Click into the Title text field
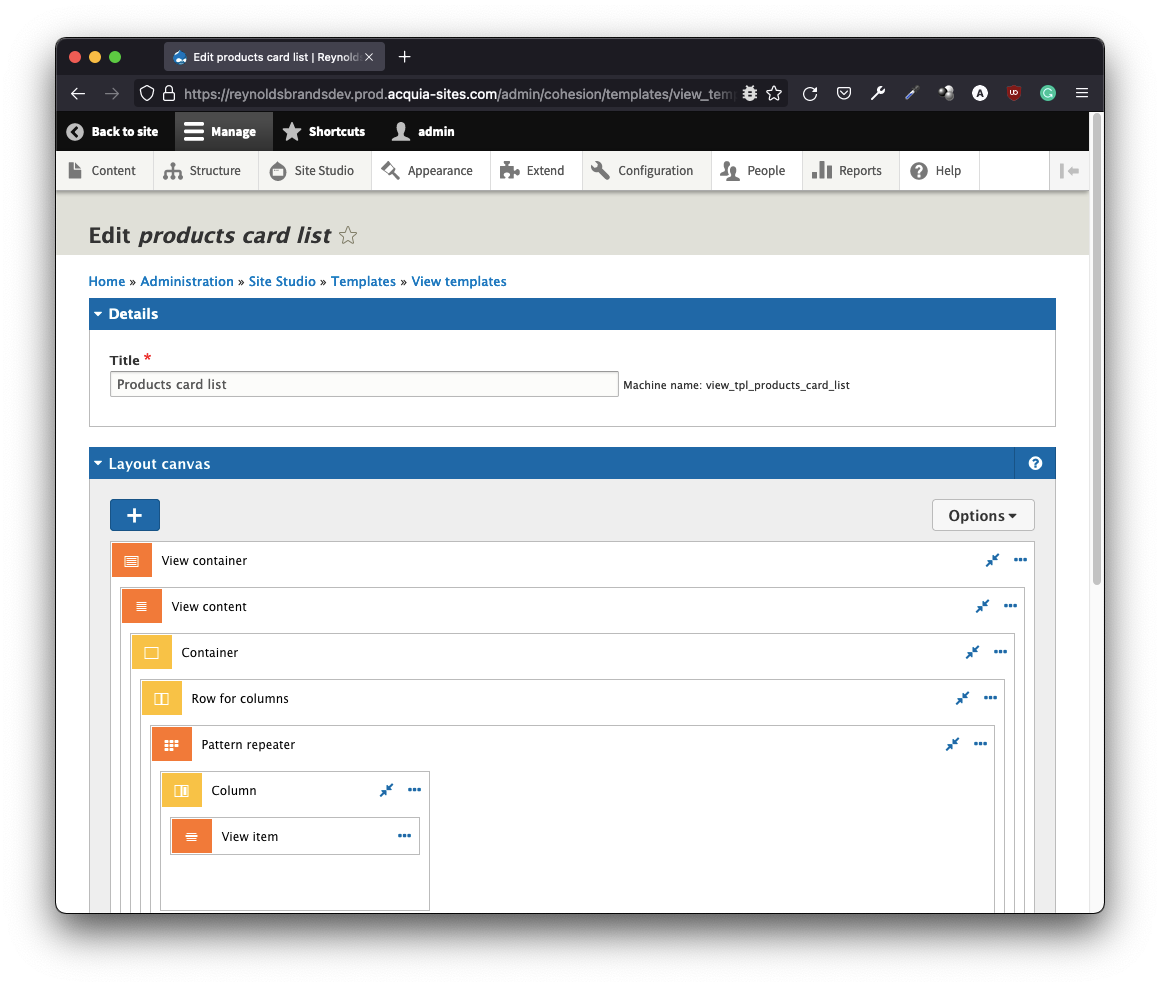This screenshot has width=1160, height=987. pyautogui.click(x=364, y=384)
